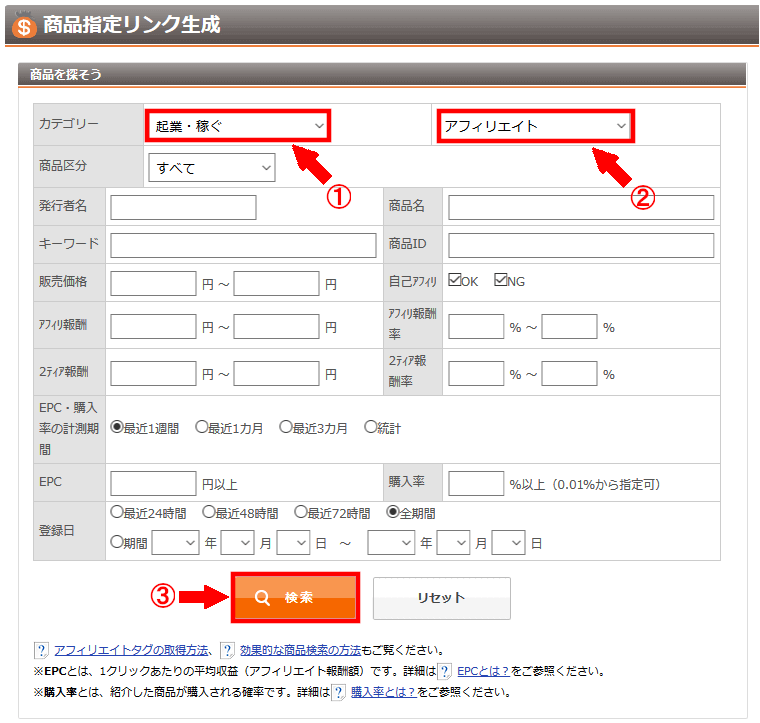Screen dimensions: 760x723
Task: Select 最近24時間 registration date
Action: pos(116,512)
